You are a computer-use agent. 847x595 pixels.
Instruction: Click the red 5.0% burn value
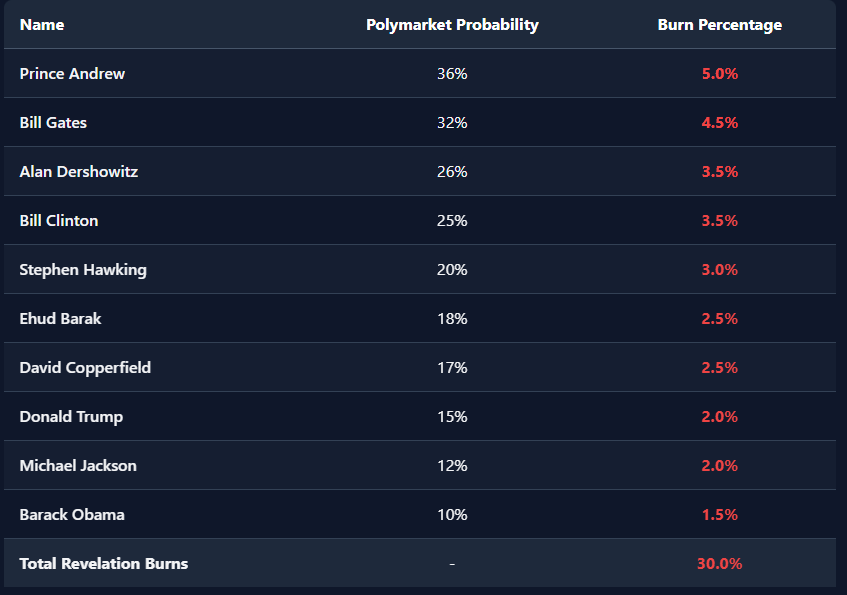[720, 73]
